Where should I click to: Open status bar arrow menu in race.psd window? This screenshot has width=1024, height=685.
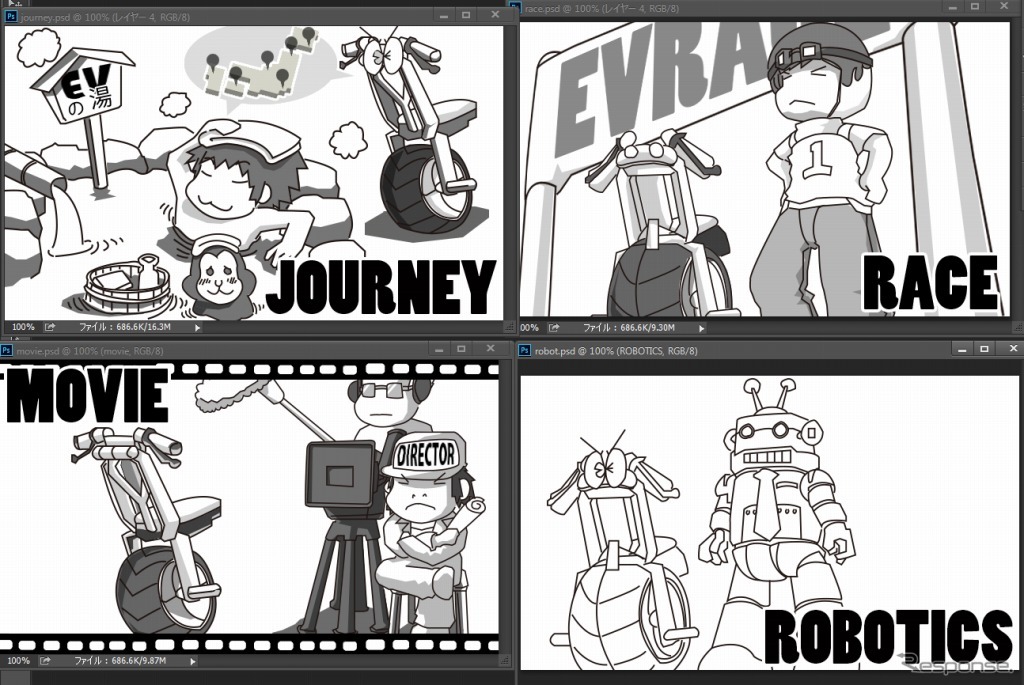click(701, 327)
